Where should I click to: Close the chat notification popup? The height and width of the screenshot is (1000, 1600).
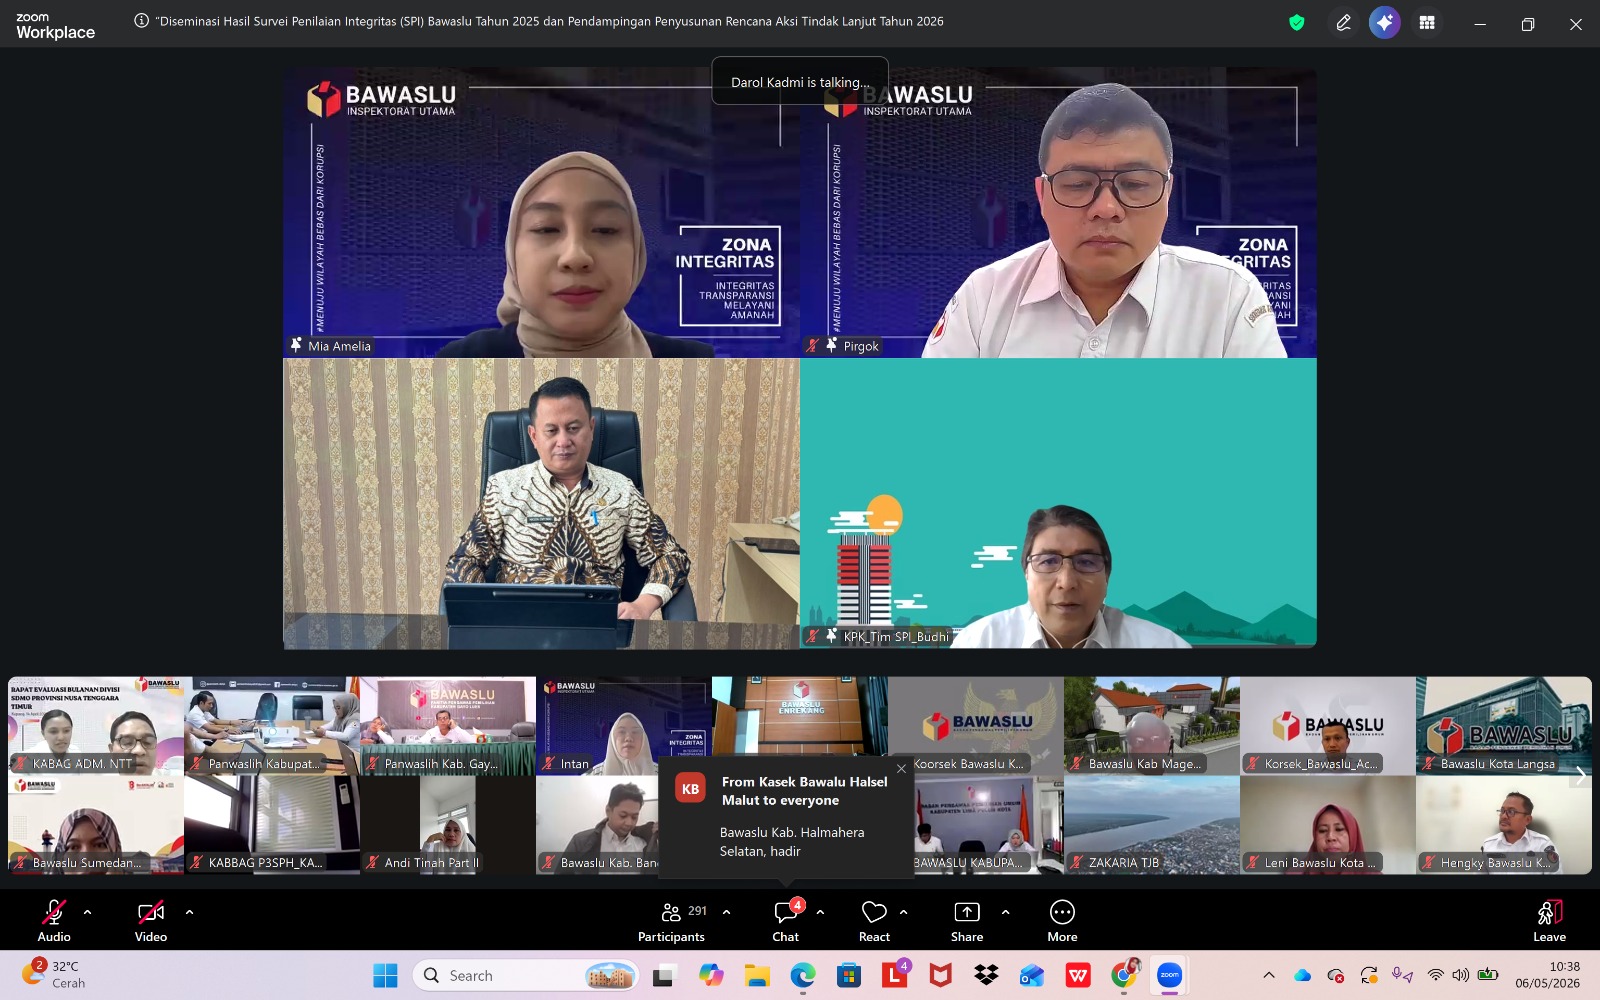pos(901,769)
